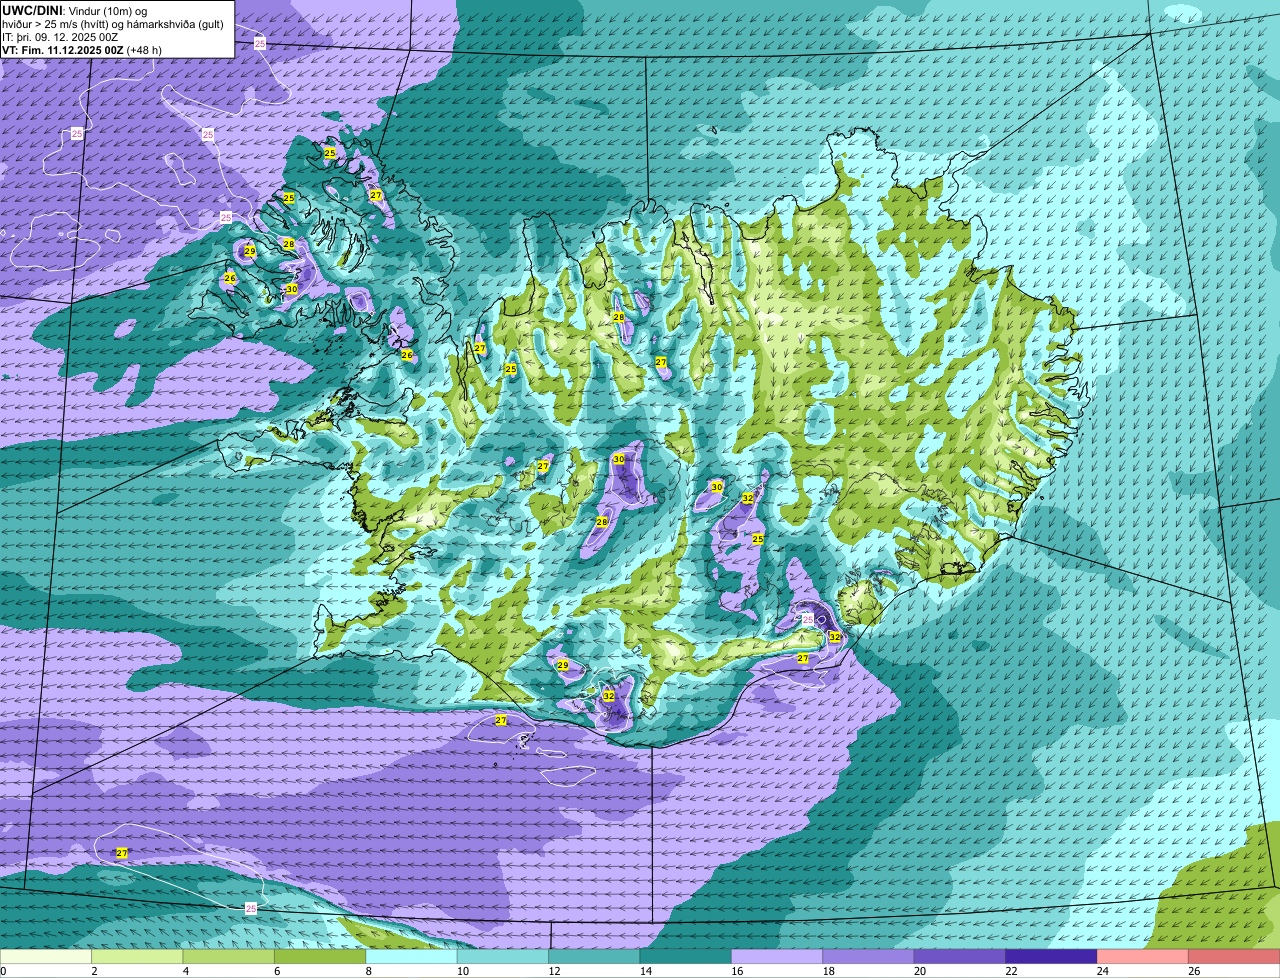1280x978 pixels.
Task: Pick the legend tick label "18"
Action: (828, 971)
